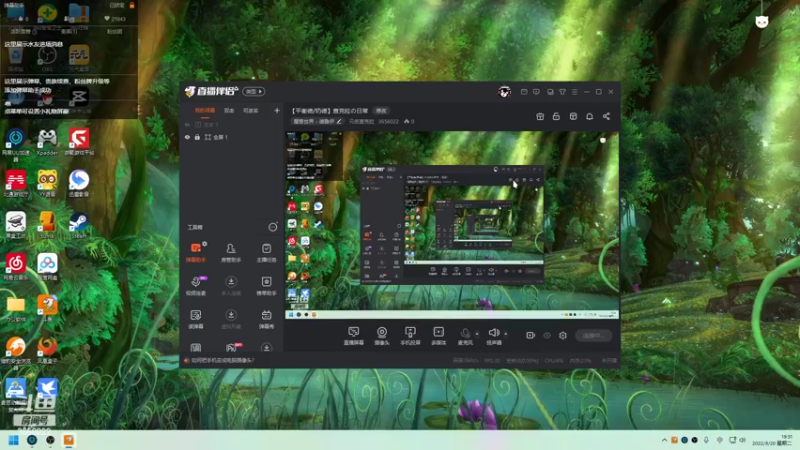Viewport: 800px width, 450px height.
Task: Add a screen capture source
Action: (x=353, y=336)
